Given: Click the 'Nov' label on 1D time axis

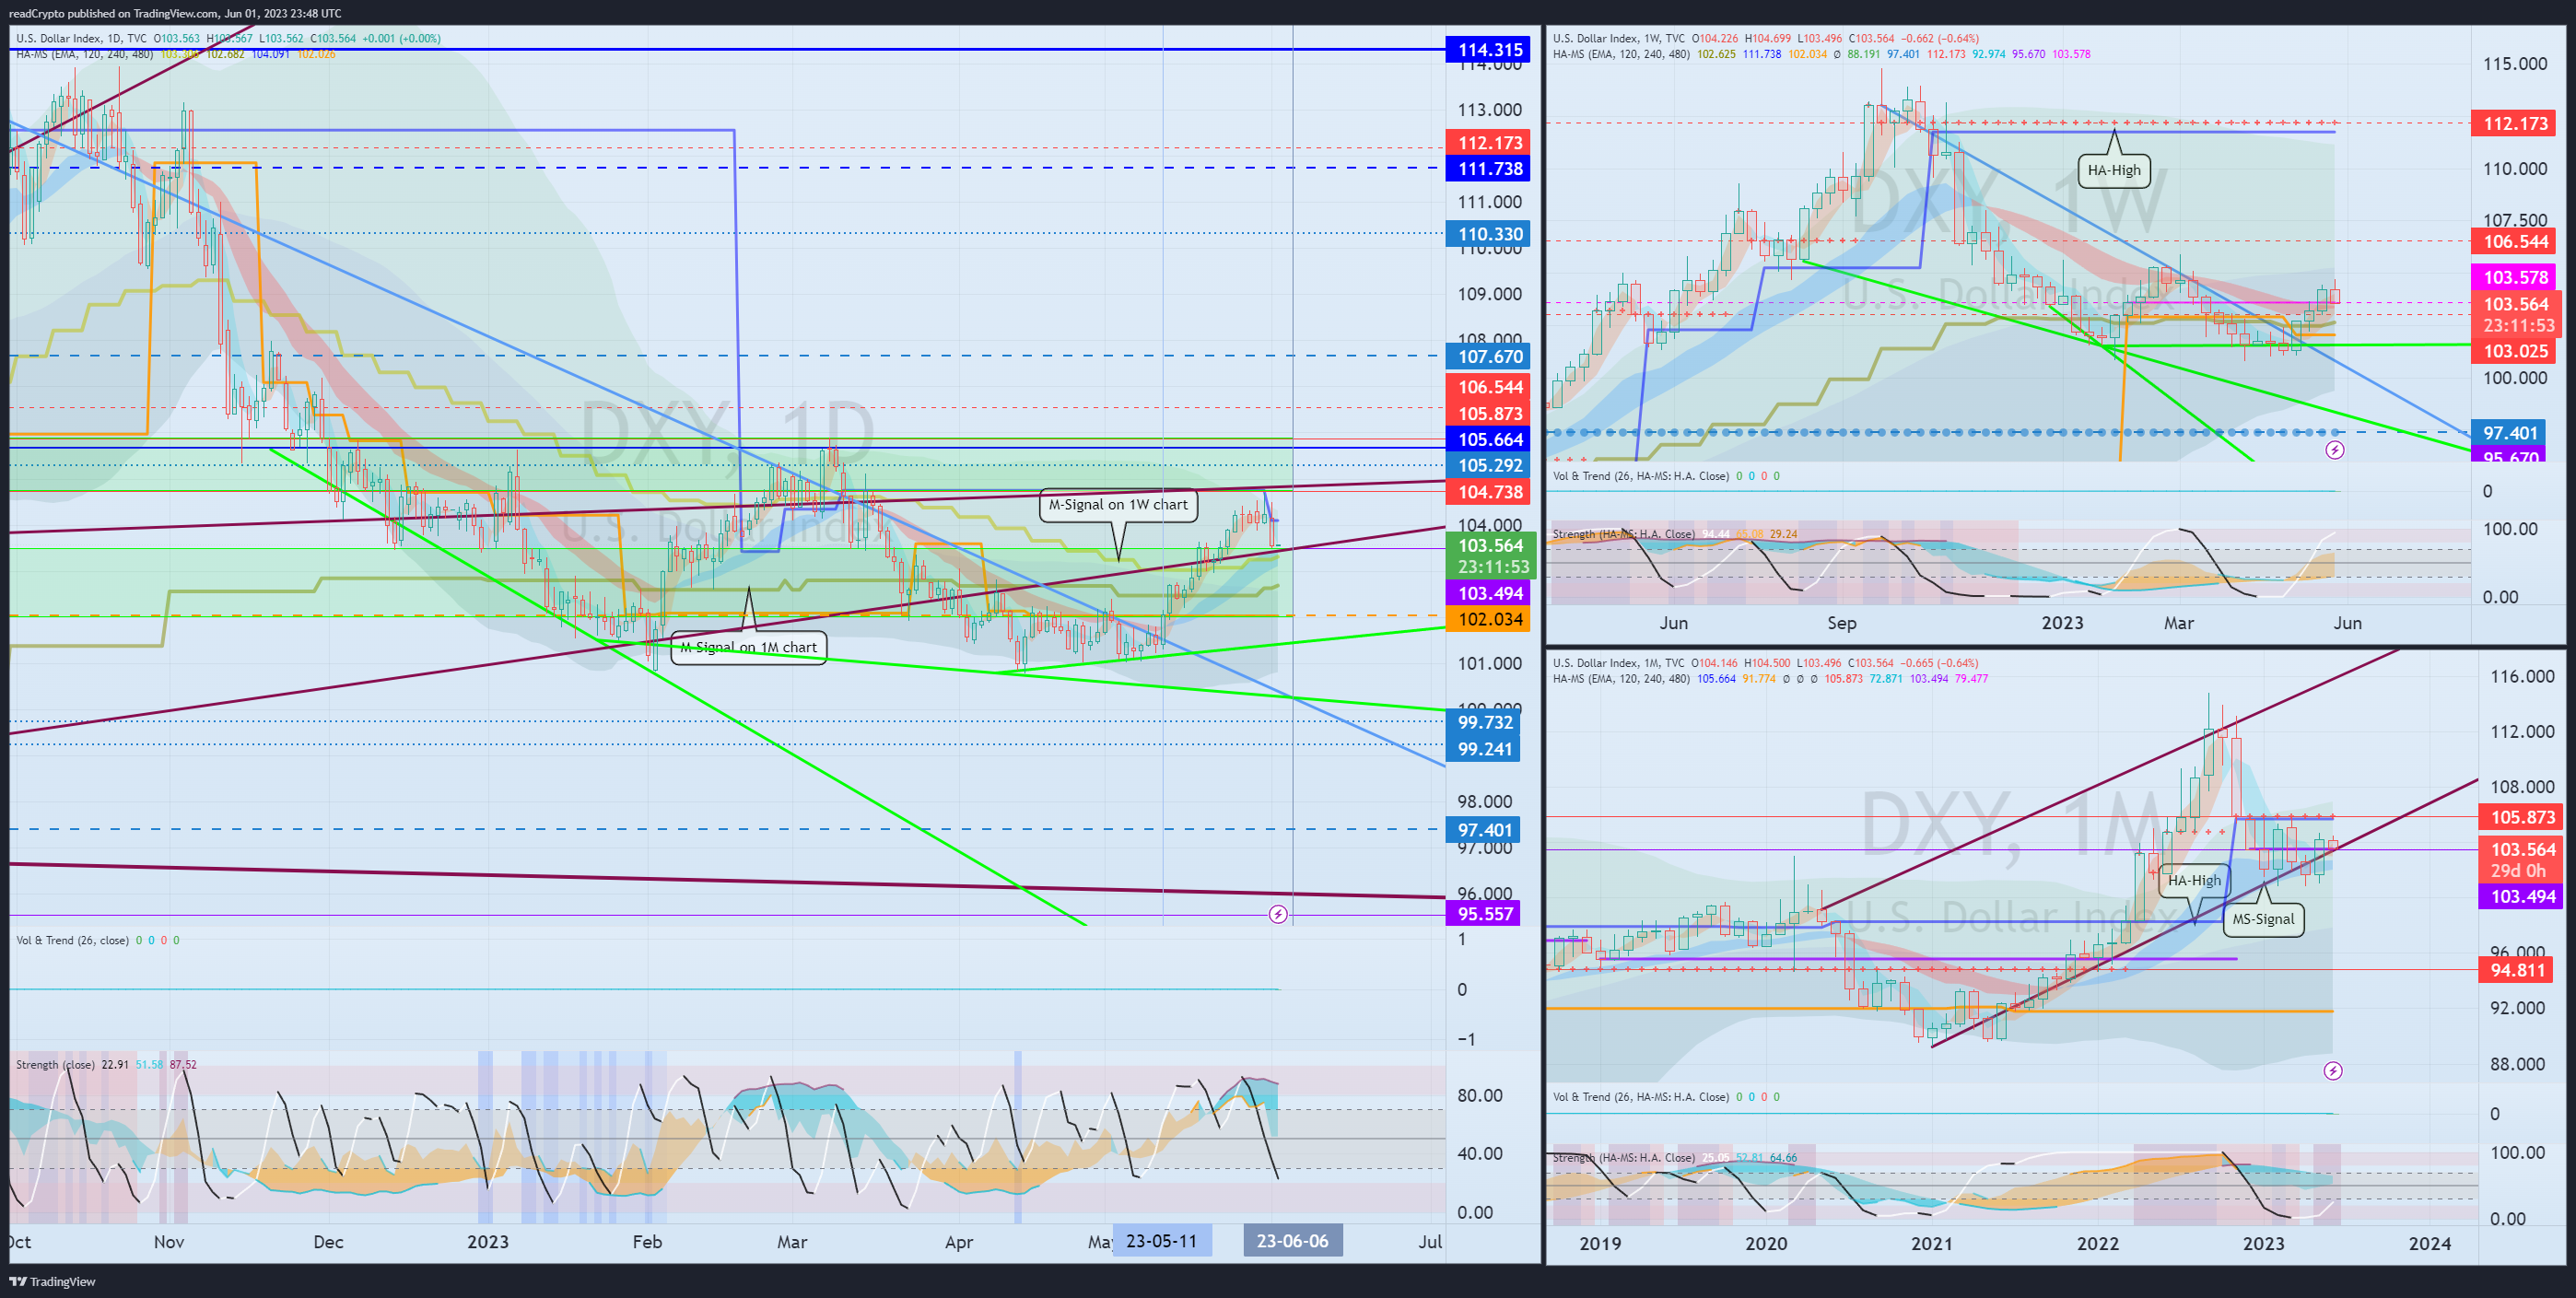Looking at the screenshot, I should [169, 1242].
